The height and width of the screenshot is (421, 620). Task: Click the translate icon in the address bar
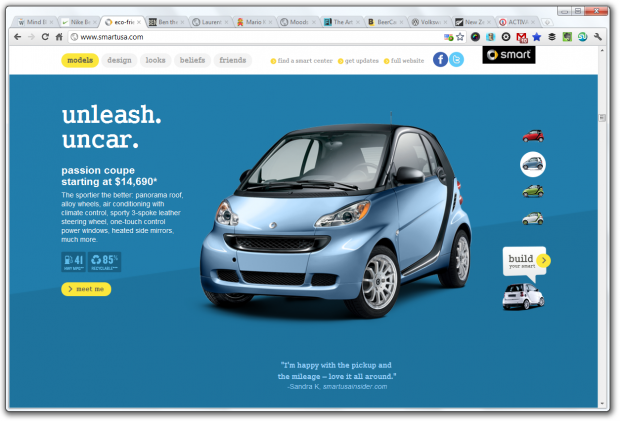pyautogui.click(x=448, y=37)
